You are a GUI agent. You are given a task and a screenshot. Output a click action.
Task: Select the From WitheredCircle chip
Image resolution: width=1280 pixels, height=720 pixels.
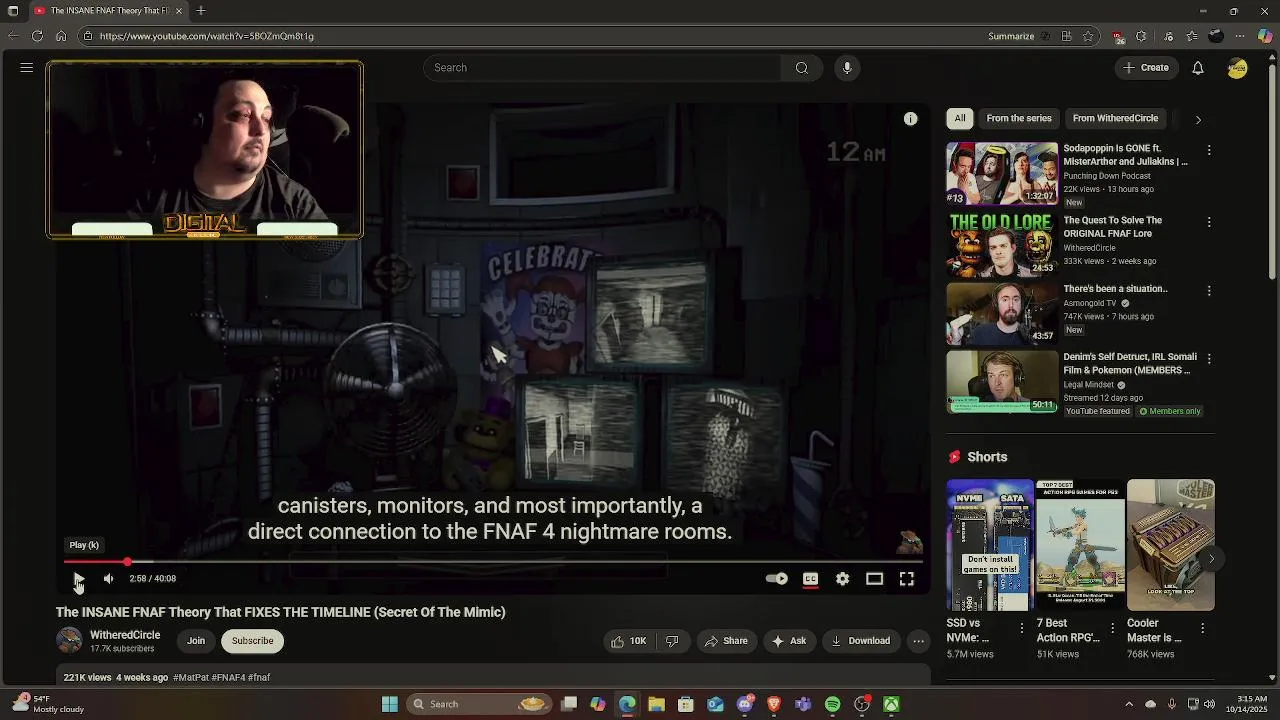[1115, 118]
